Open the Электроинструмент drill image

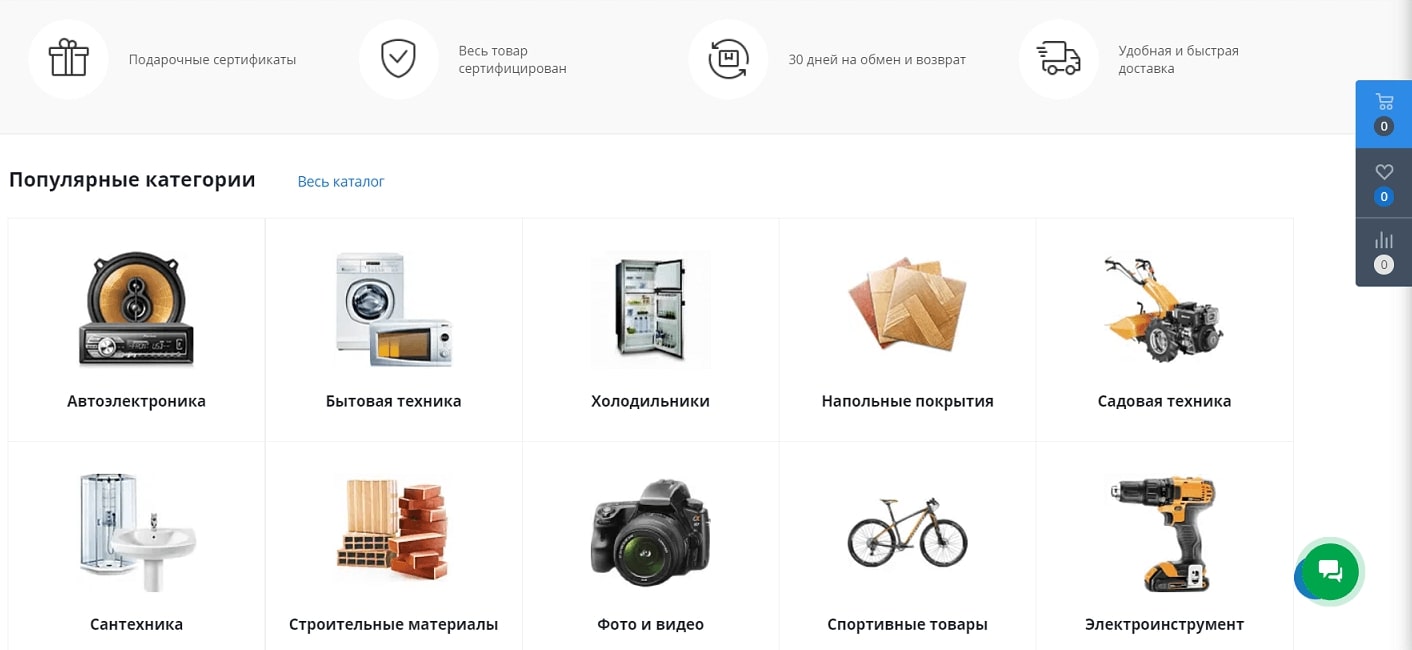(x=1164, y=534)
